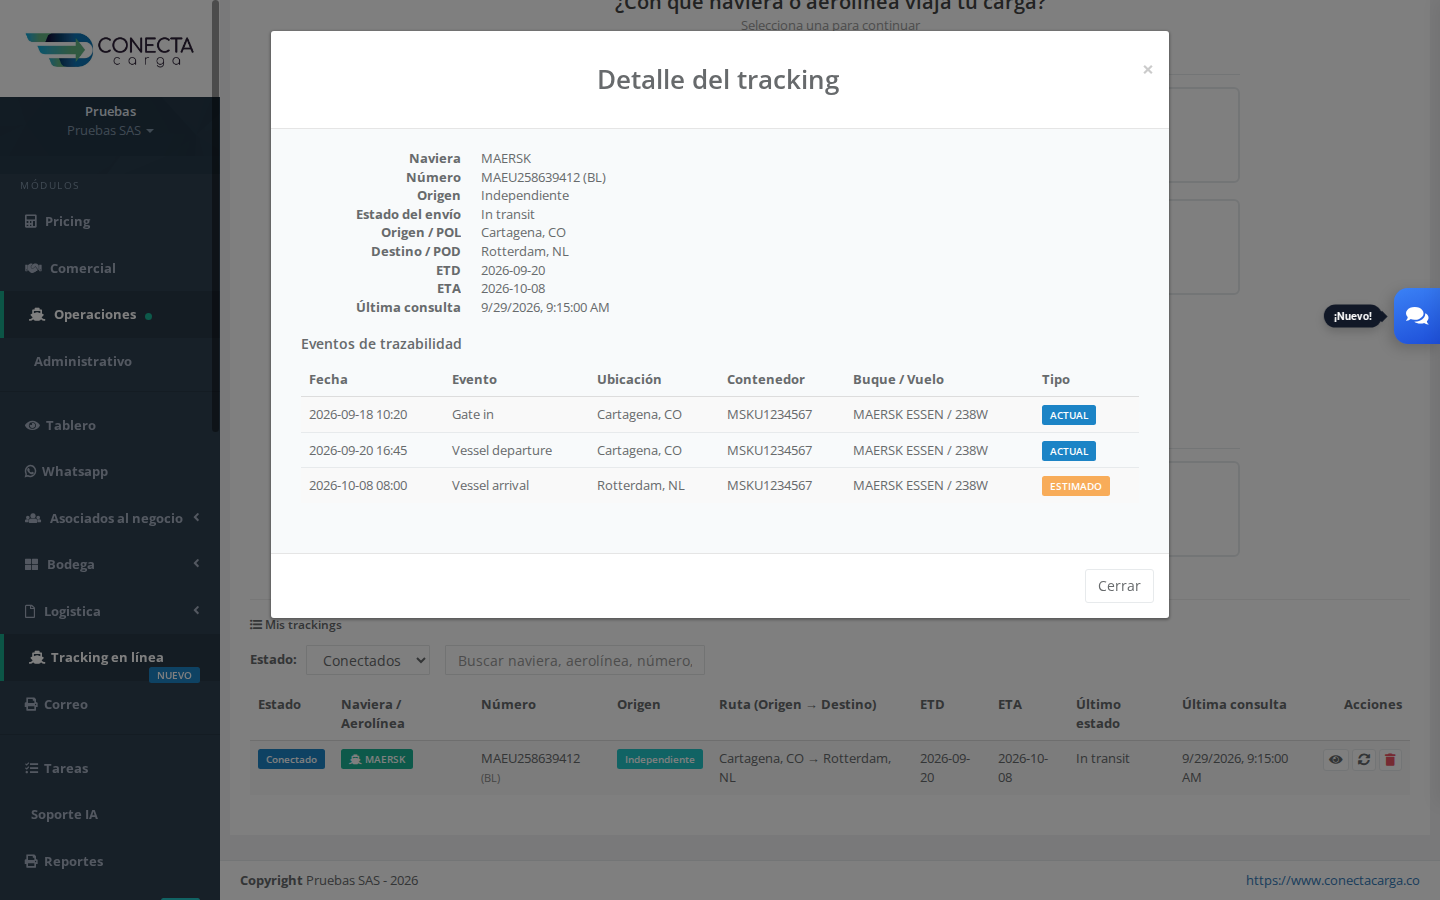Click the ESTIMADO badge for Vessel arrival
The height and width of the screenshot is (900, 1440).
[1075, 486]
